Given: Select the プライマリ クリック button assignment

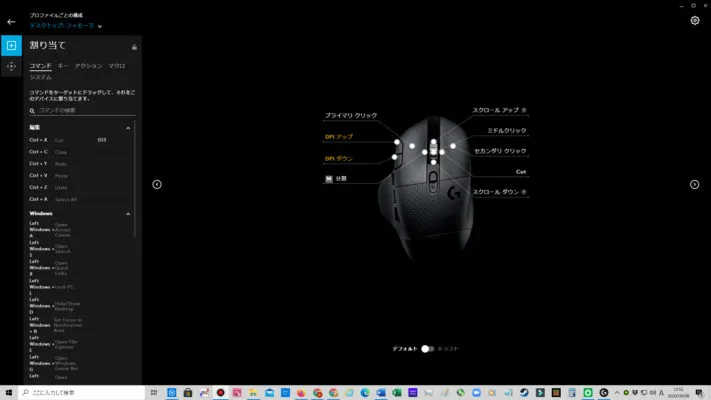Looking at the screenshot, I should (x=351, y=116).
